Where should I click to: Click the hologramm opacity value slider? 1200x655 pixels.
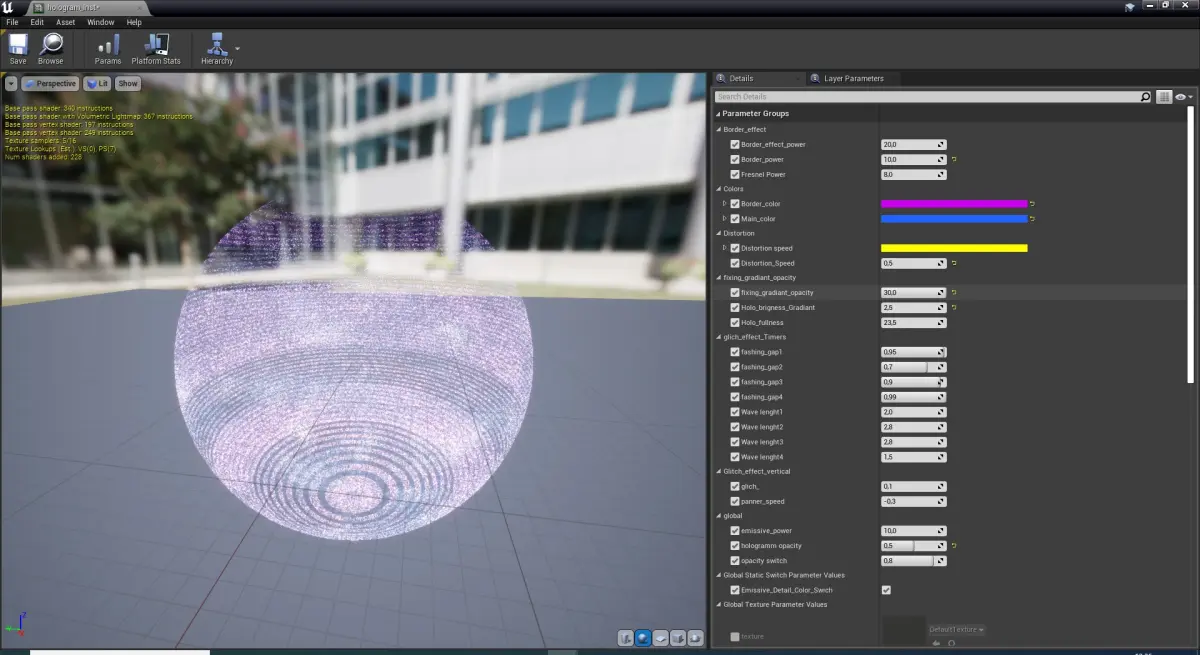point(913,545)
